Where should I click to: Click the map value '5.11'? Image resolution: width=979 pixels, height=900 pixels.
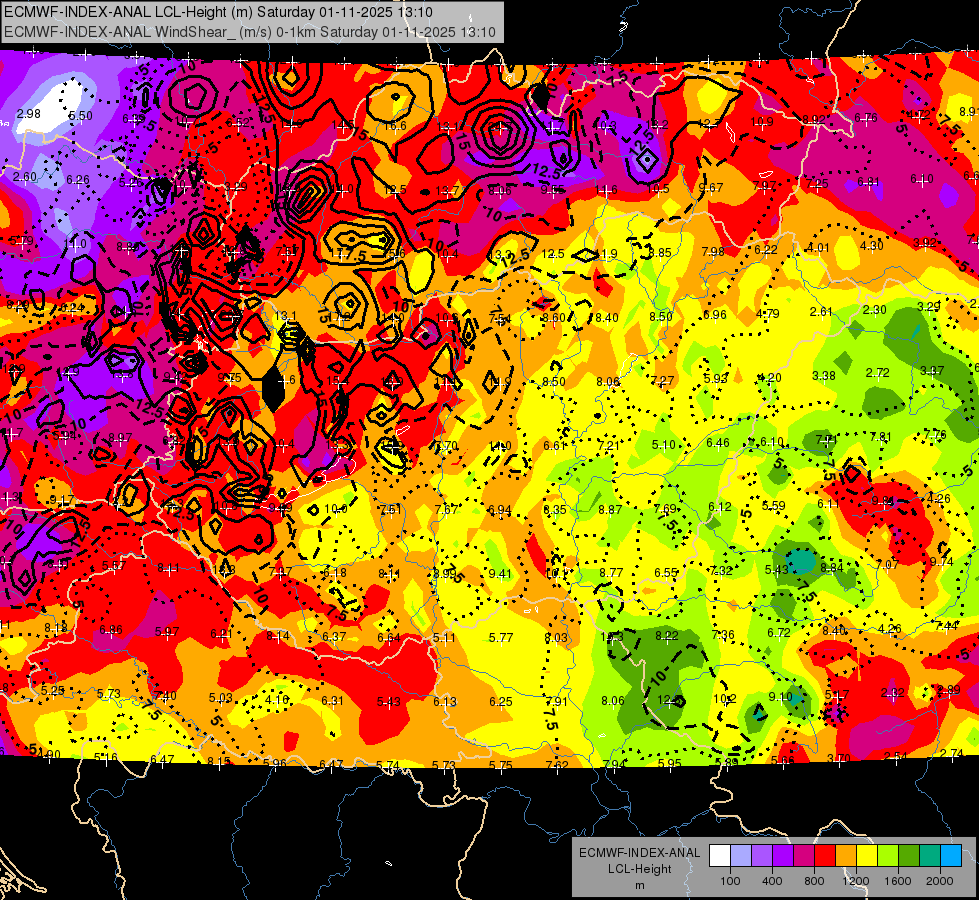point(445,638)
